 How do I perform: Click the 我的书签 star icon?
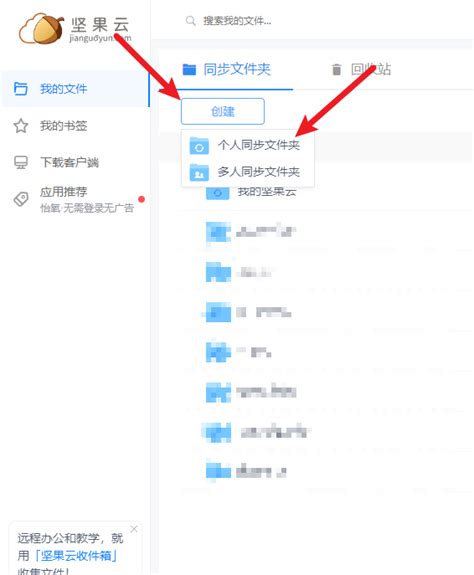tap(21, 126)
